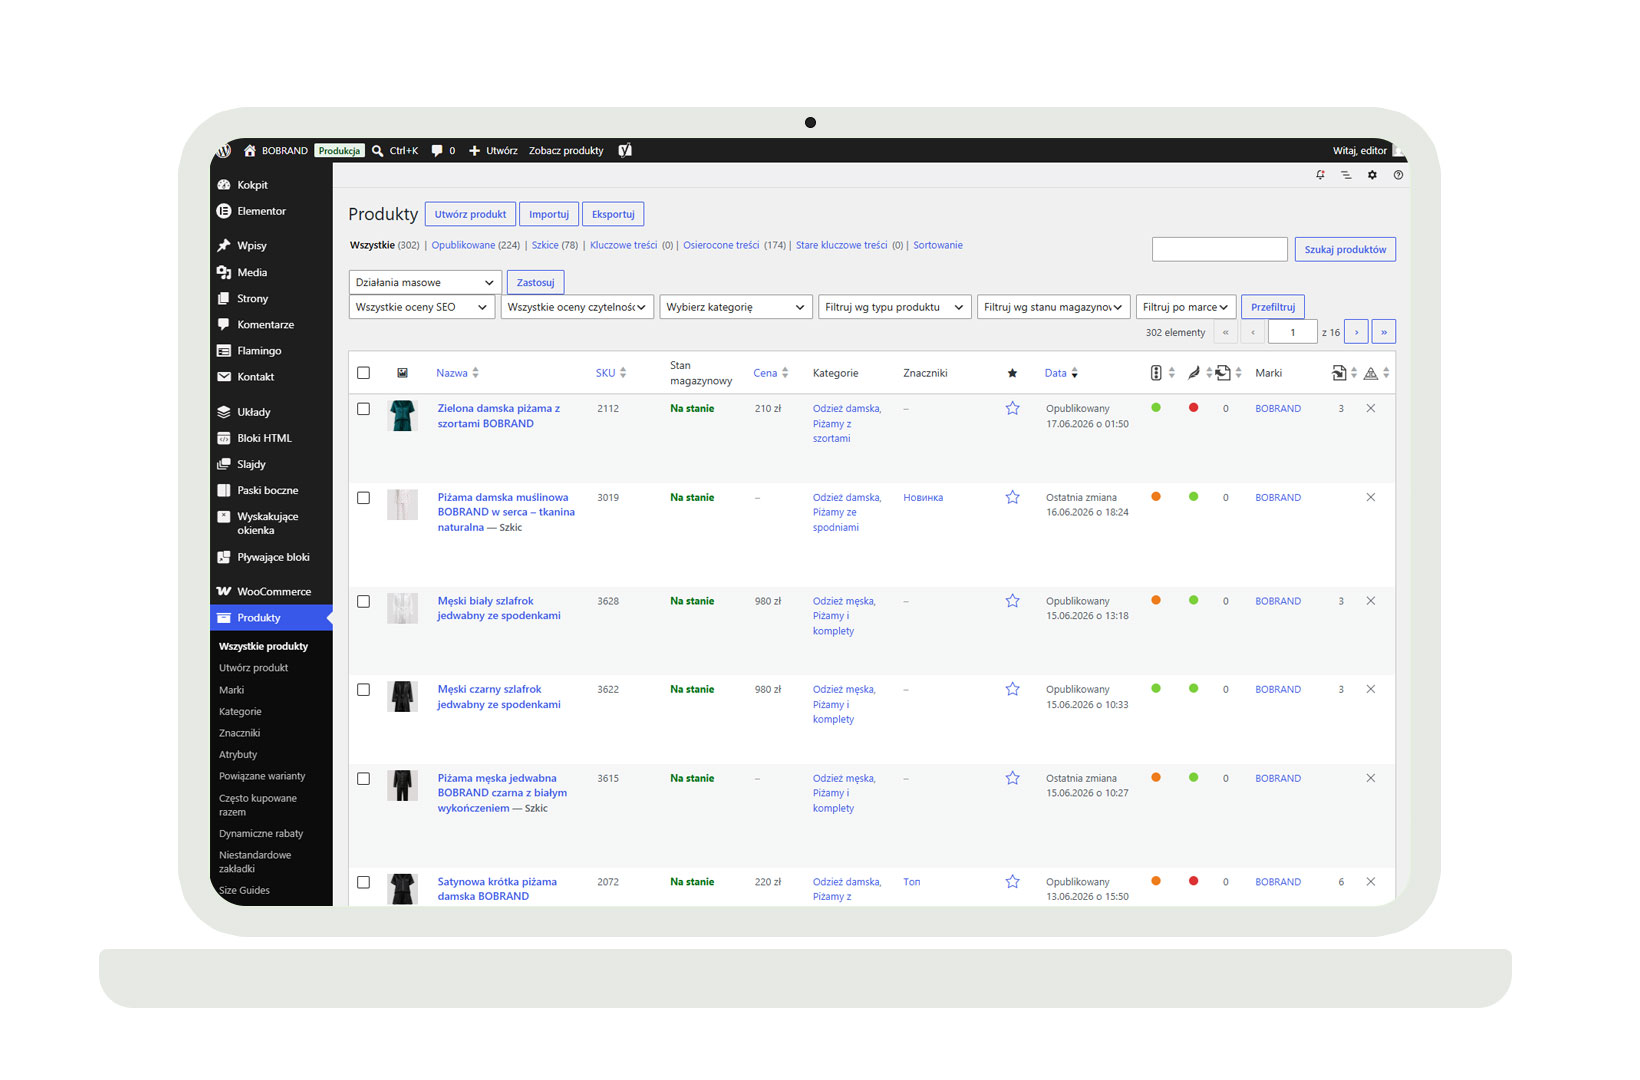Screen dimensions: 1640x1080
Task: Open the Marki submenu under Produkty
Action: tap(232, 690)
